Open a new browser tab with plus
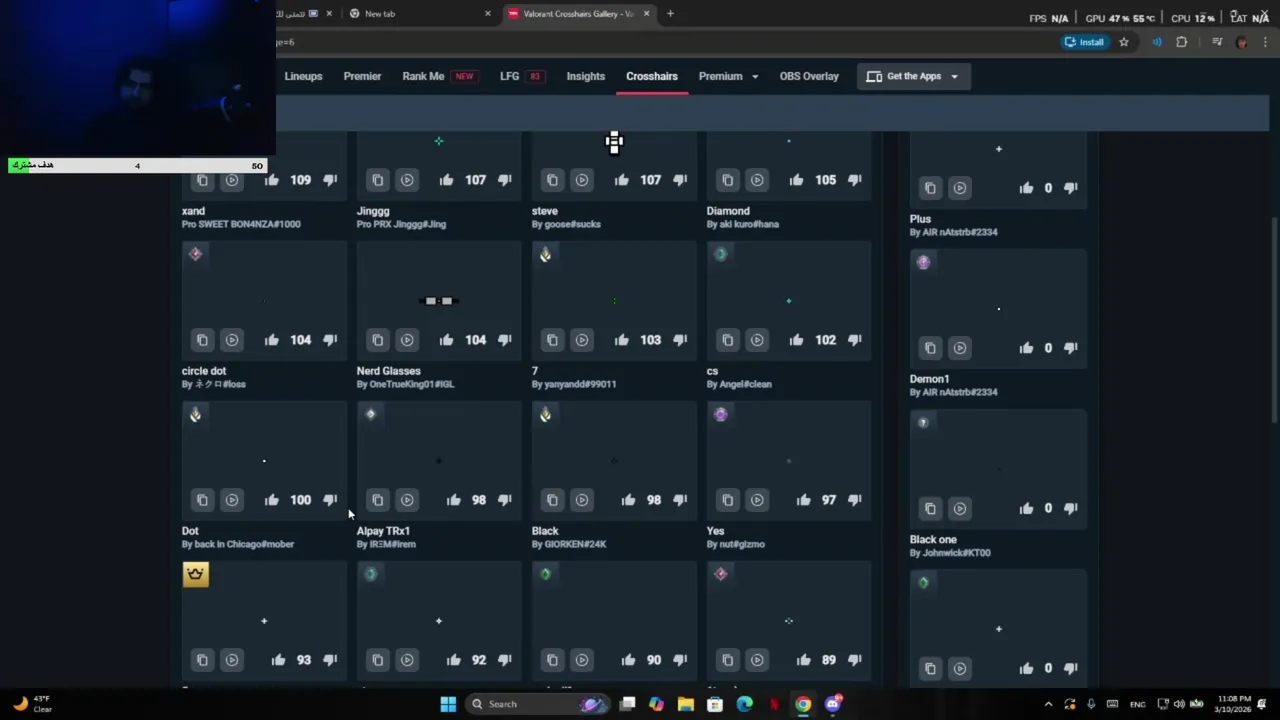The image size is (1280, 720). pos(670,14)
